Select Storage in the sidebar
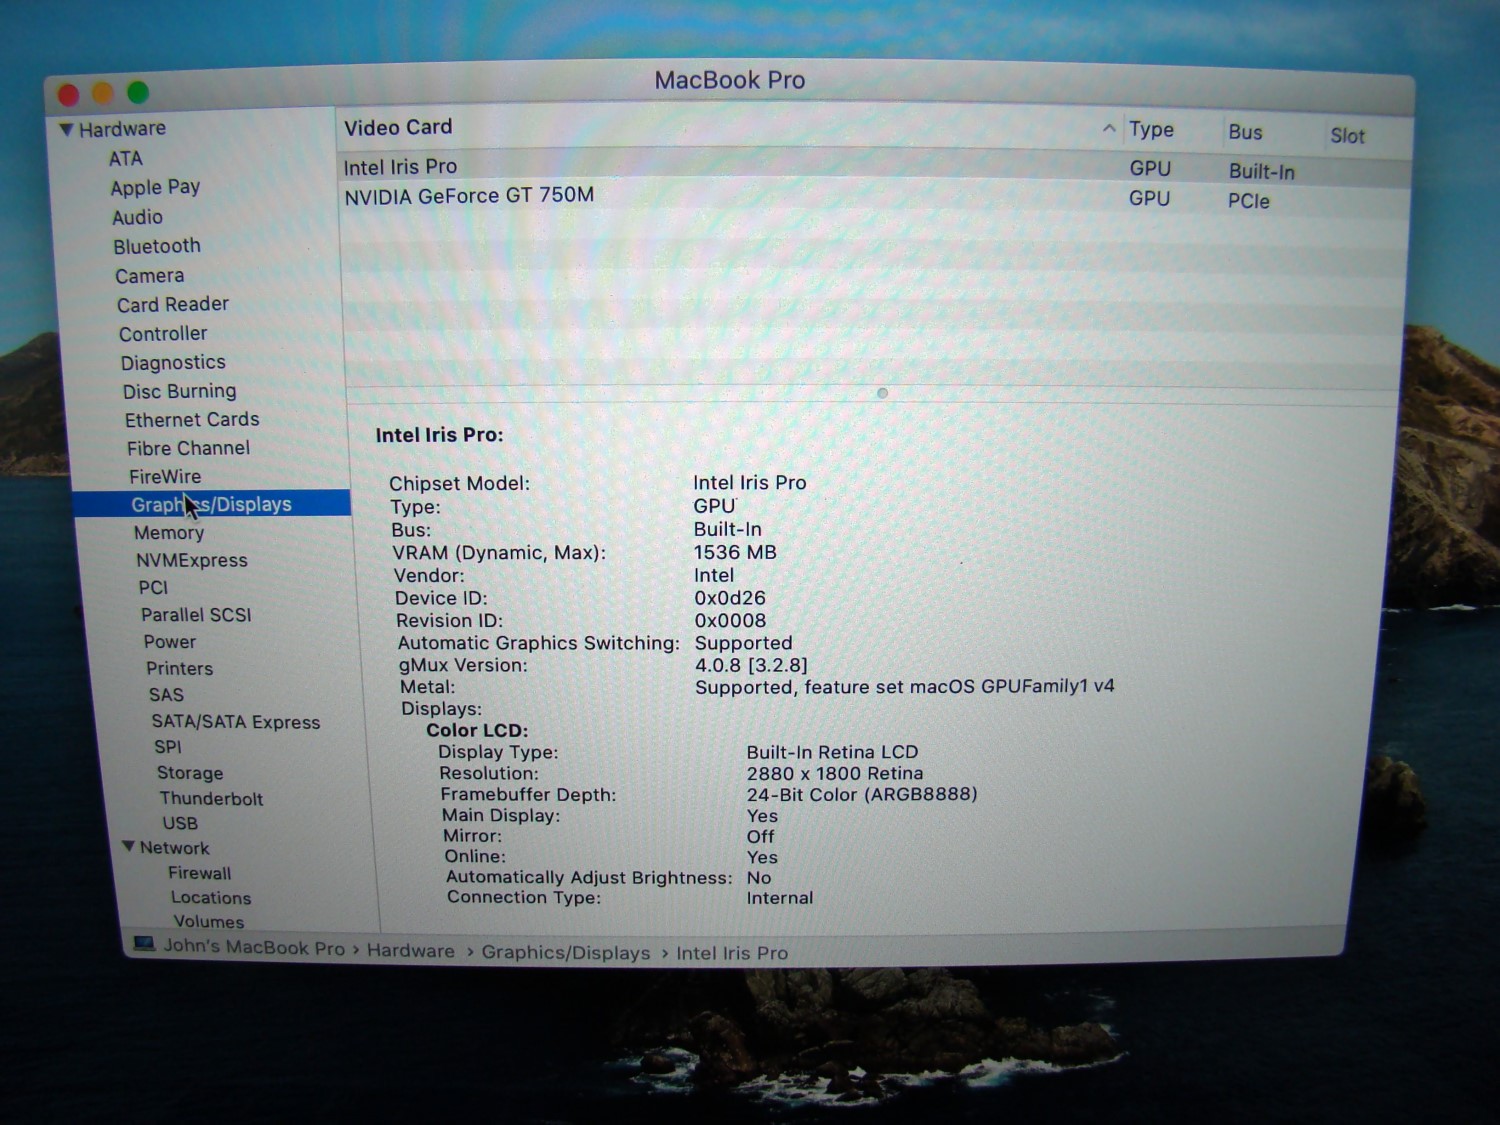This screenshot has height=1125, width=1500. (x=190, y=773)
